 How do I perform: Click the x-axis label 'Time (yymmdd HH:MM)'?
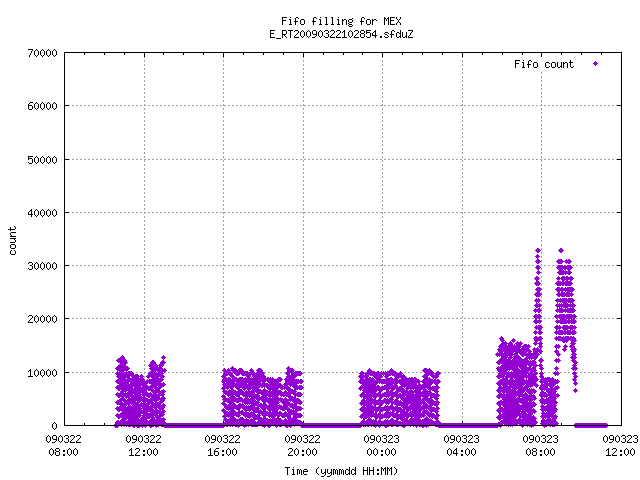tap(341, 471)
